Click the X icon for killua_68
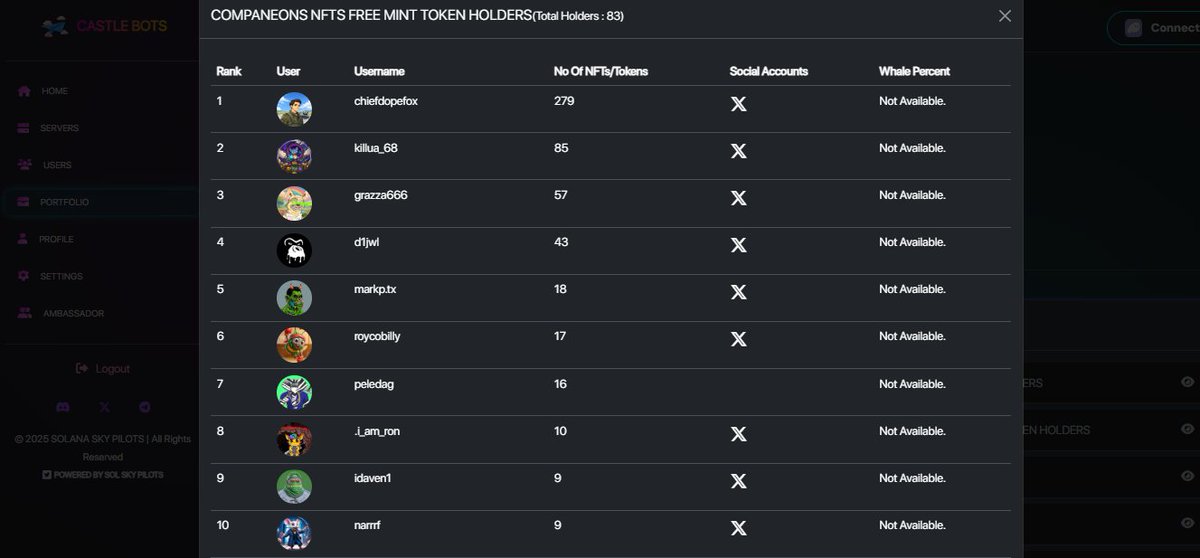The height and width of the screenshot is (558, 1200). pyautogui.click(x=738, y=151)
